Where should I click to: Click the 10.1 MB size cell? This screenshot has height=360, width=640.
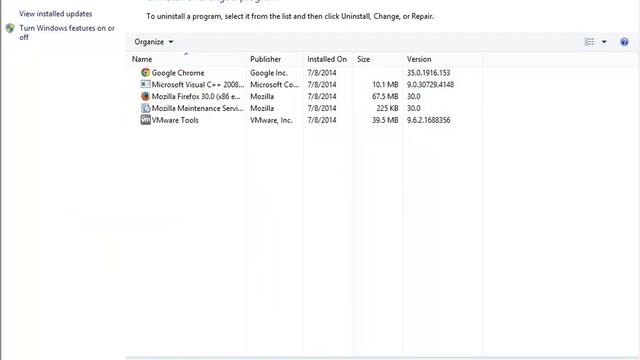coord(385,84)
